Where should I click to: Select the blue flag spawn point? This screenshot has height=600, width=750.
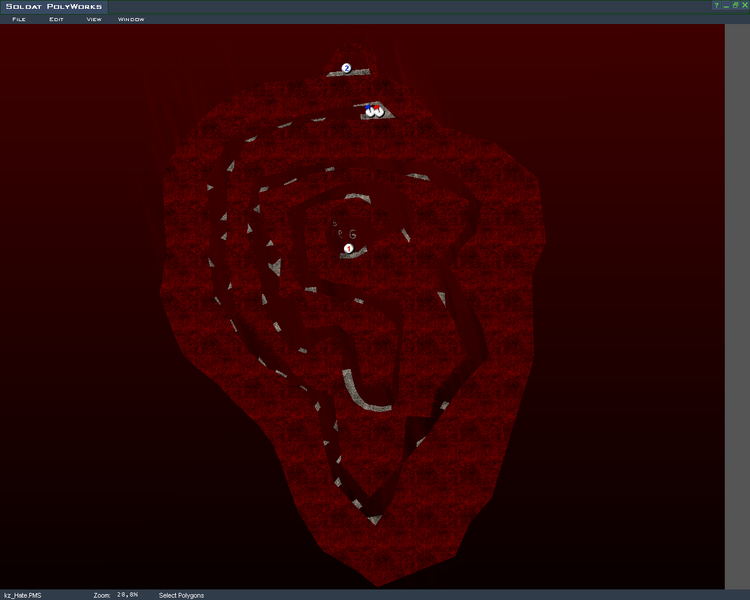370,111
